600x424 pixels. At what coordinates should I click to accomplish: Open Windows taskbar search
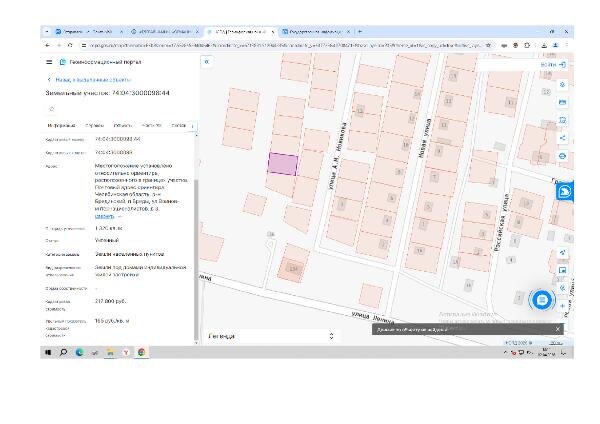coord(64,352)
